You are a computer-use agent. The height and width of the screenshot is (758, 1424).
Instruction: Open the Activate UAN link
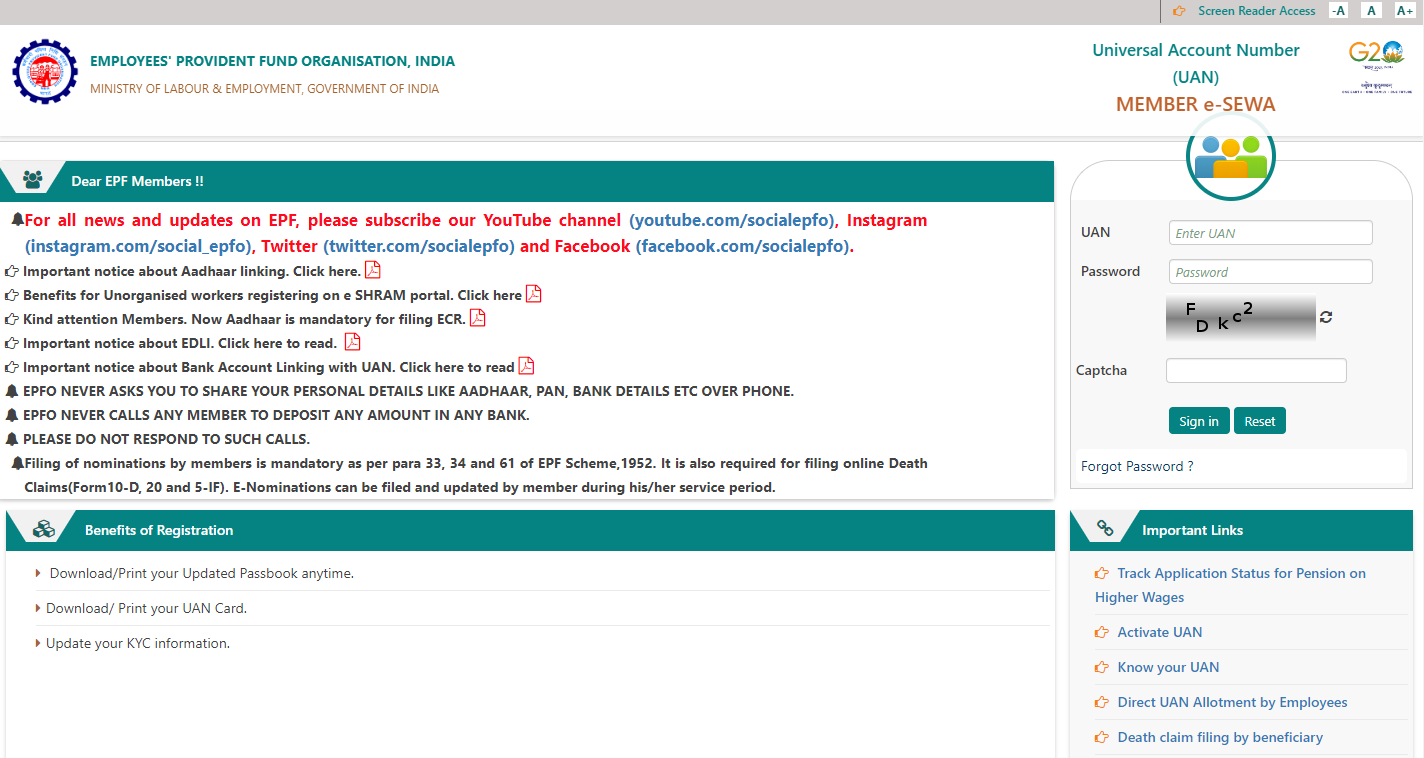point(1159,632)
